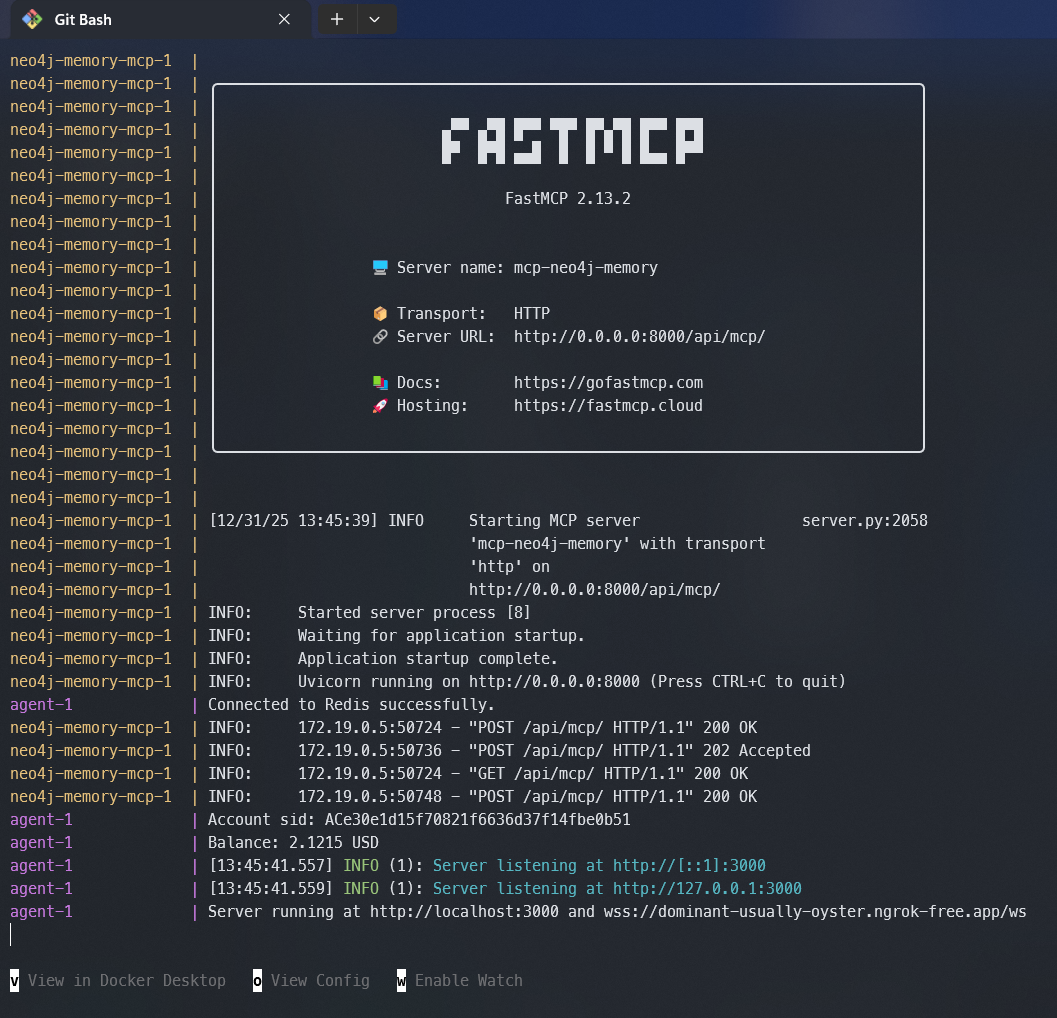1057x1018 pixels.
Task: Click the rocket icon beside Hosting
Action: coord(380,406)
